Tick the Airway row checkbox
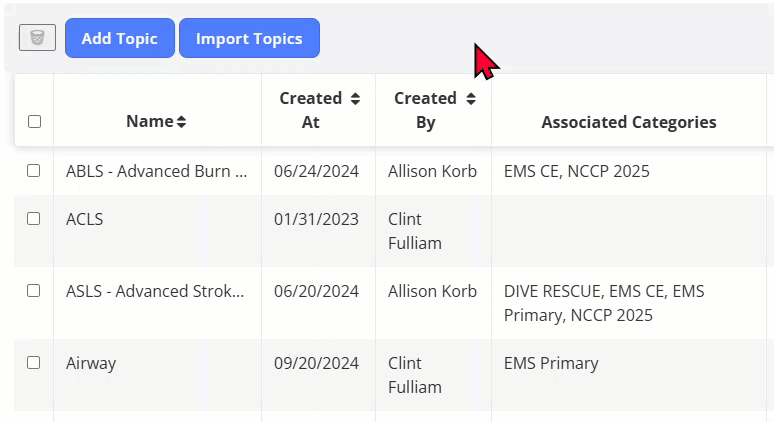The height and width of the screenshot is (422, 774). [34, 363]
